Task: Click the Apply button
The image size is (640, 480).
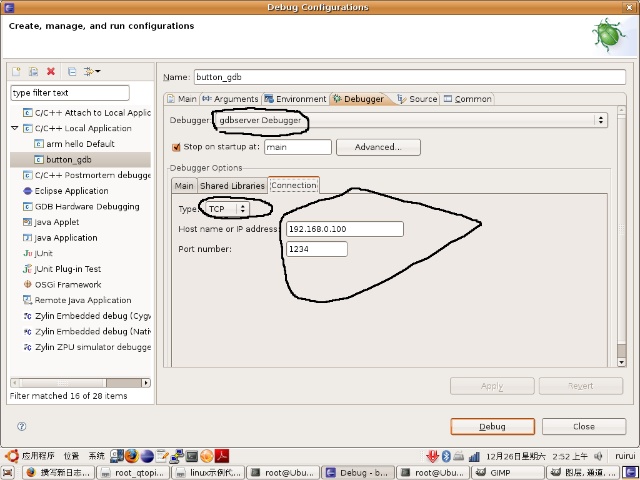Action: [492, 386]
